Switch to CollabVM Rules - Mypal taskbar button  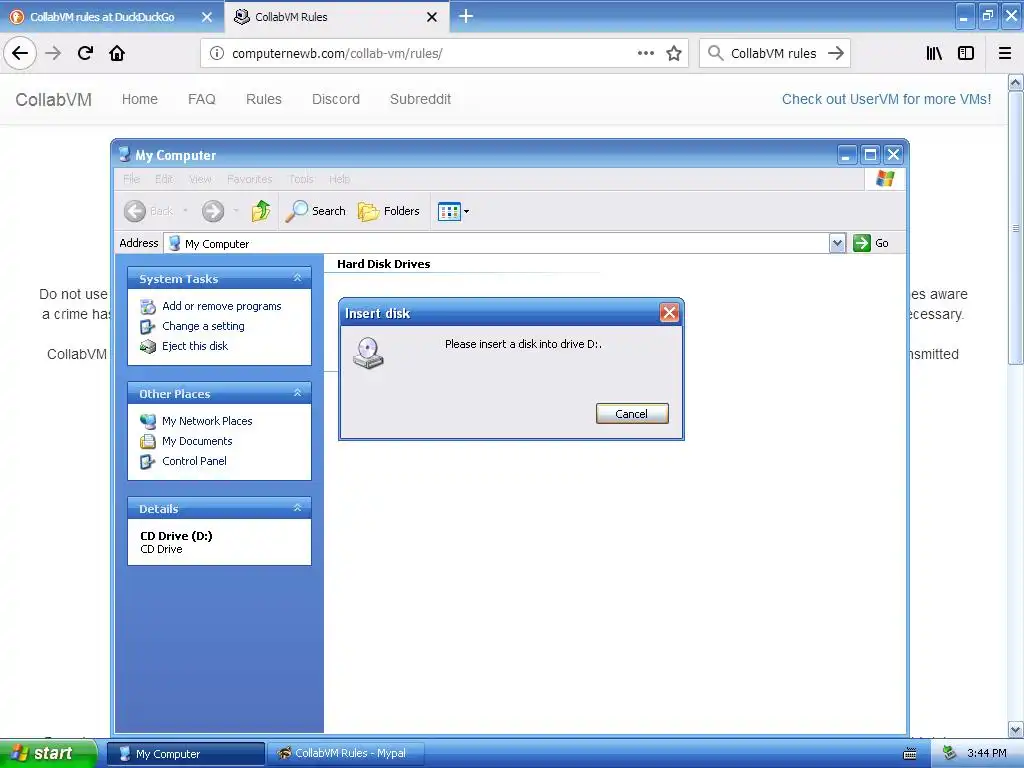tap(346, 754)
